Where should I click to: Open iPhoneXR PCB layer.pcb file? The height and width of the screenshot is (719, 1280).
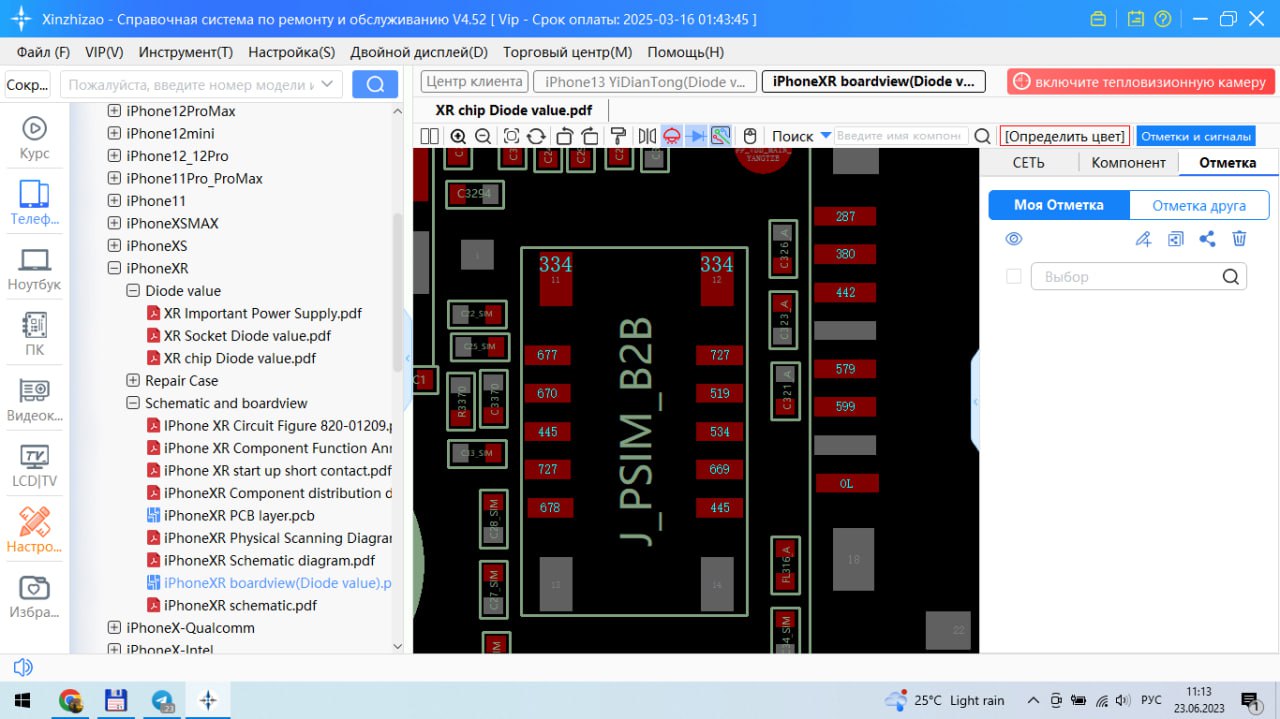click(x=239, y=516)
